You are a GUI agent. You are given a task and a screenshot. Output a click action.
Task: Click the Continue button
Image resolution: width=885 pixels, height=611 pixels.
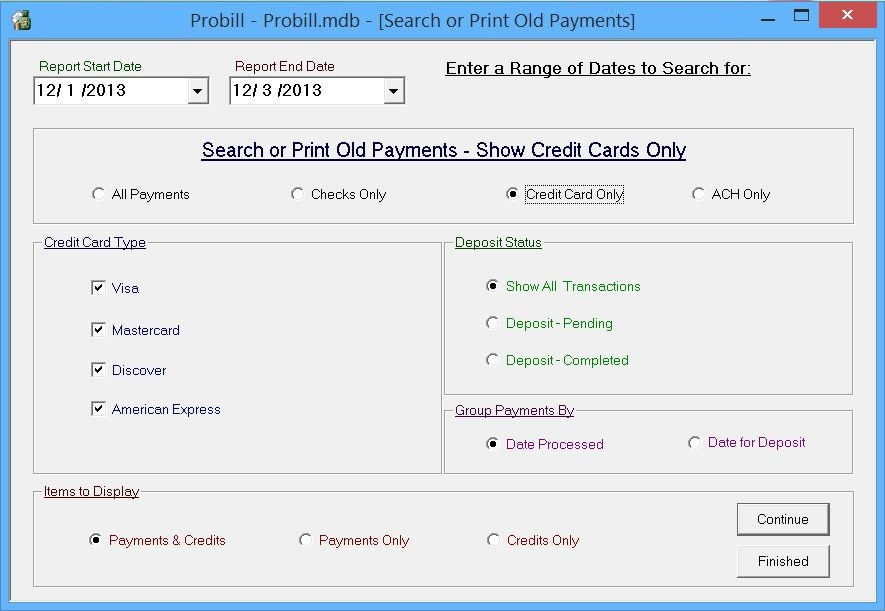(782, 519)
